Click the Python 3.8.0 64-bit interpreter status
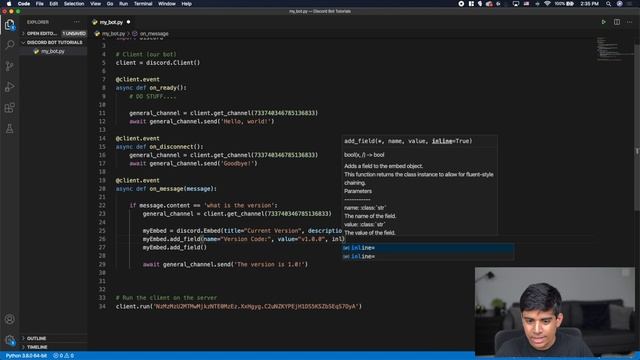This screenshot has height=360, width=640. (x=26, y=356)
